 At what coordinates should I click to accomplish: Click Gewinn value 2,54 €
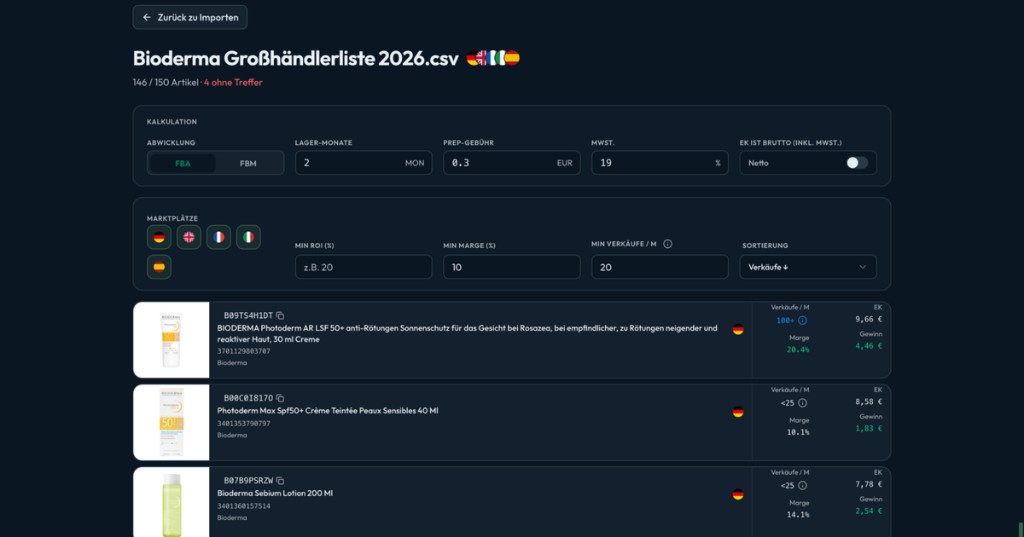(x=869, y=511)
